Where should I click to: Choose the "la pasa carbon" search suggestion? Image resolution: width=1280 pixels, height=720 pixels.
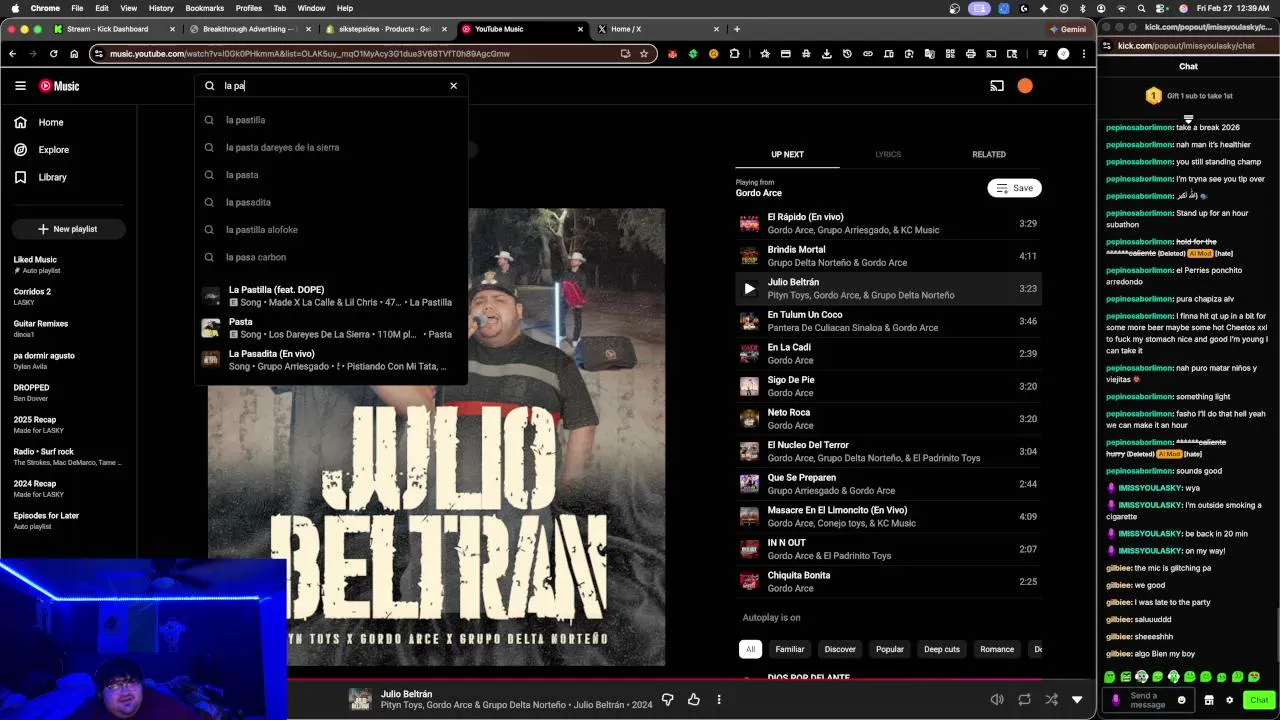(x=330, y=257)
